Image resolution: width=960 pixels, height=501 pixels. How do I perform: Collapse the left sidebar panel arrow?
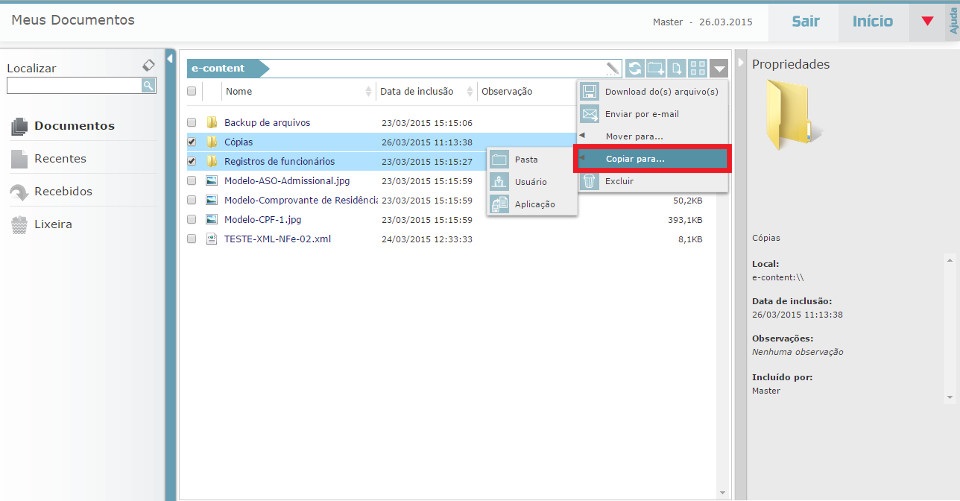[170, 58]
